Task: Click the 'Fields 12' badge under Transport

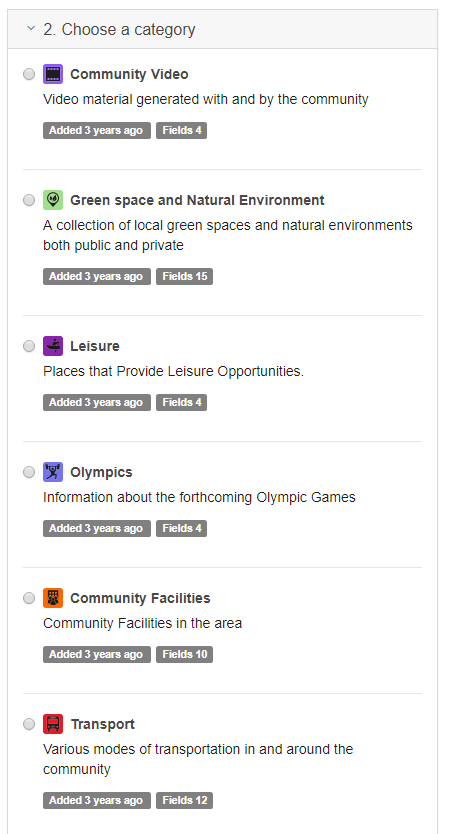Action: 185,800
